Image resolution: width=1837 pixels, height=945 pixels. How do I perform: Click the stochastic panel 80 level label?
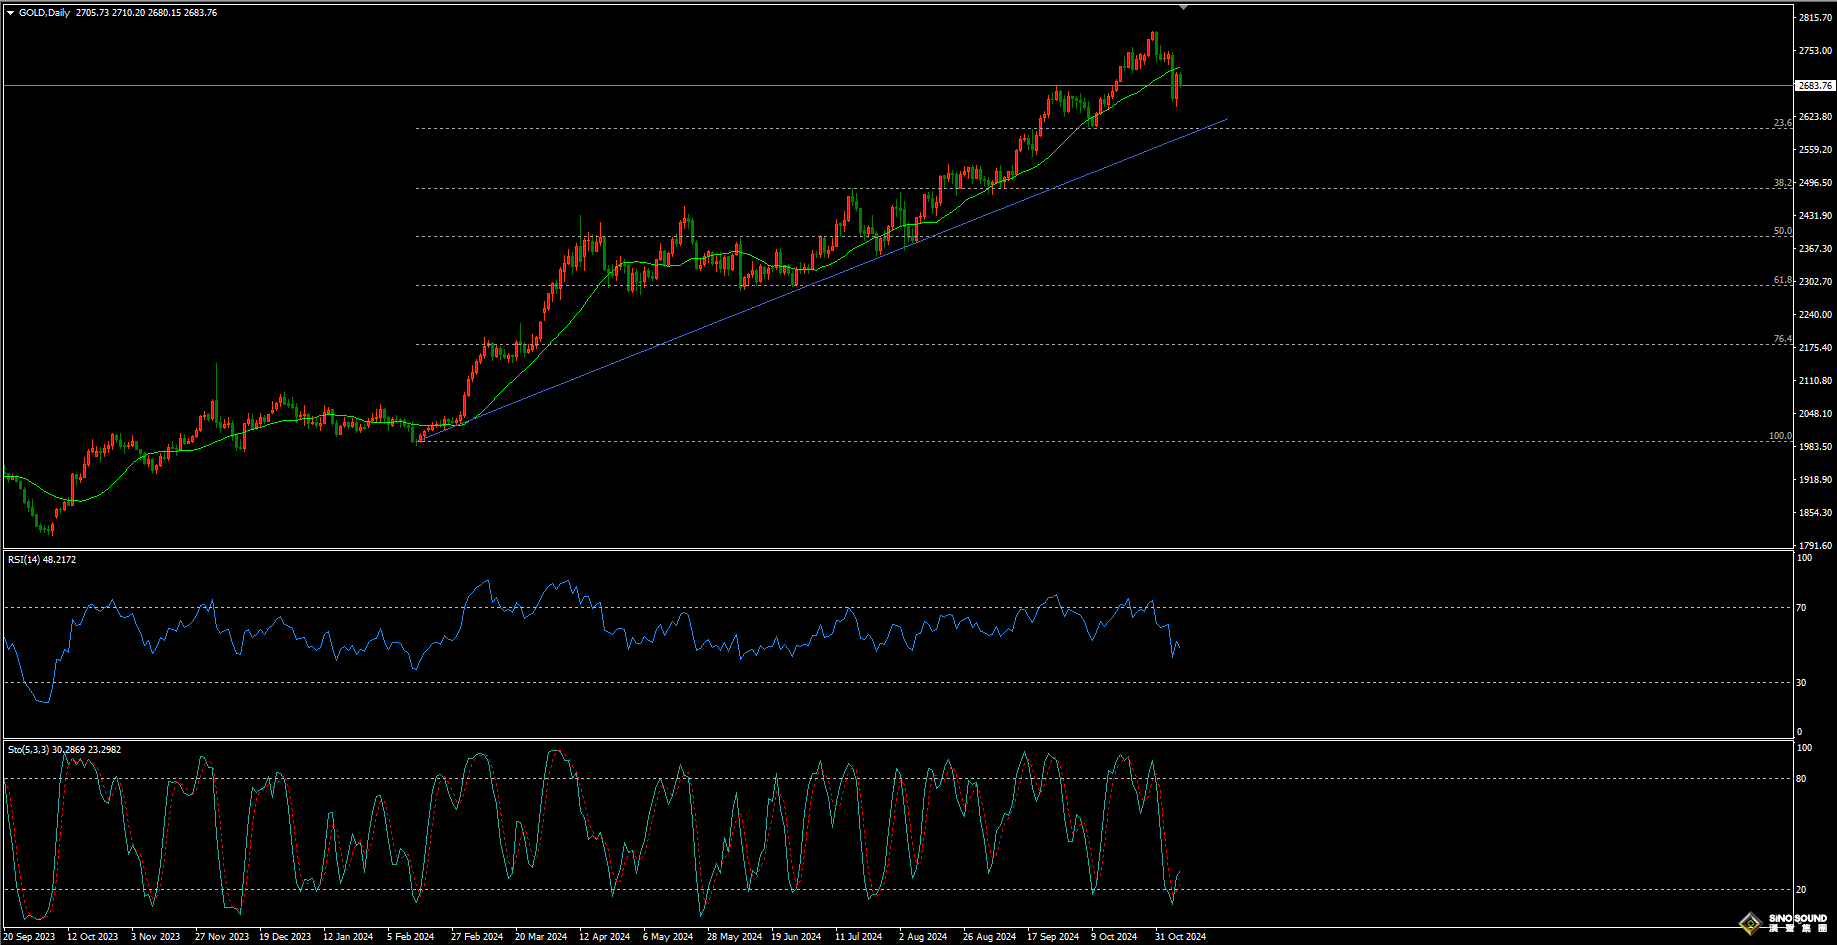pos(1801,779)
